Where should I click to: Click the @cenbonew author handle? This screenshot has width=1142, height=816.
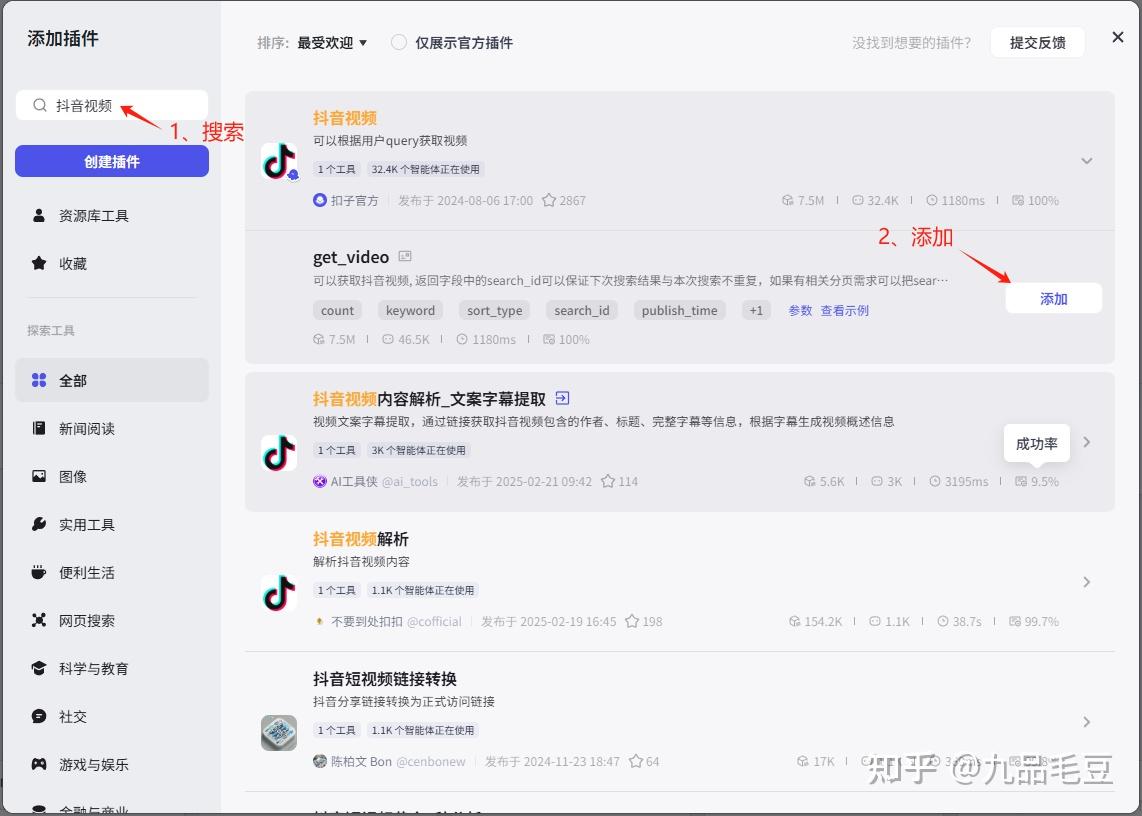430,761
